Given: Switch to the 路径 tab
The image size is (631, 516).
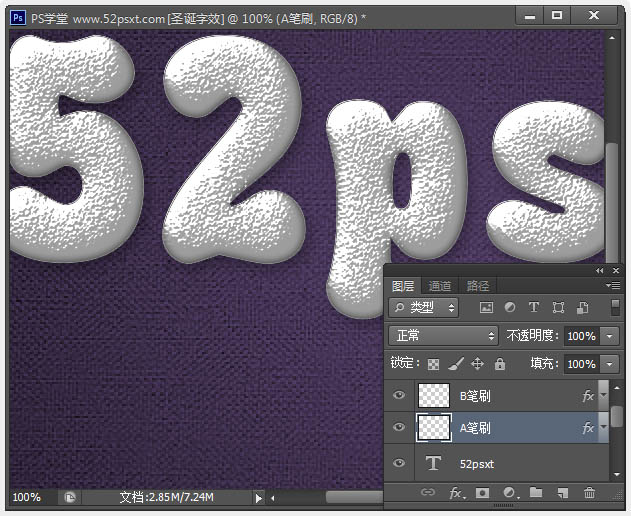Looking at the screenshot, I should pyautogui.click(x=478, y=286).
